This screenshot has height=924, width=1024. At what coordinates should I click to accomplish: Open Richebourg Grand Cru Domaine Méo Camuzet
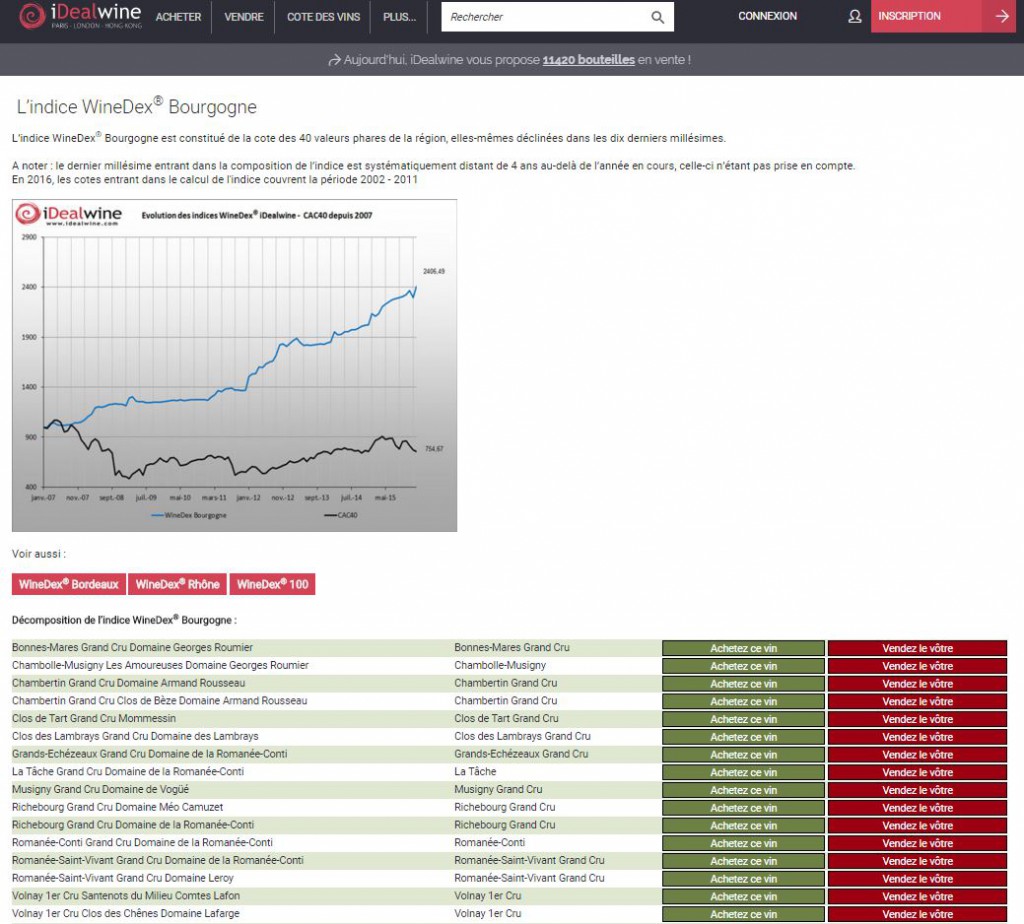click(x=118, y=806)
